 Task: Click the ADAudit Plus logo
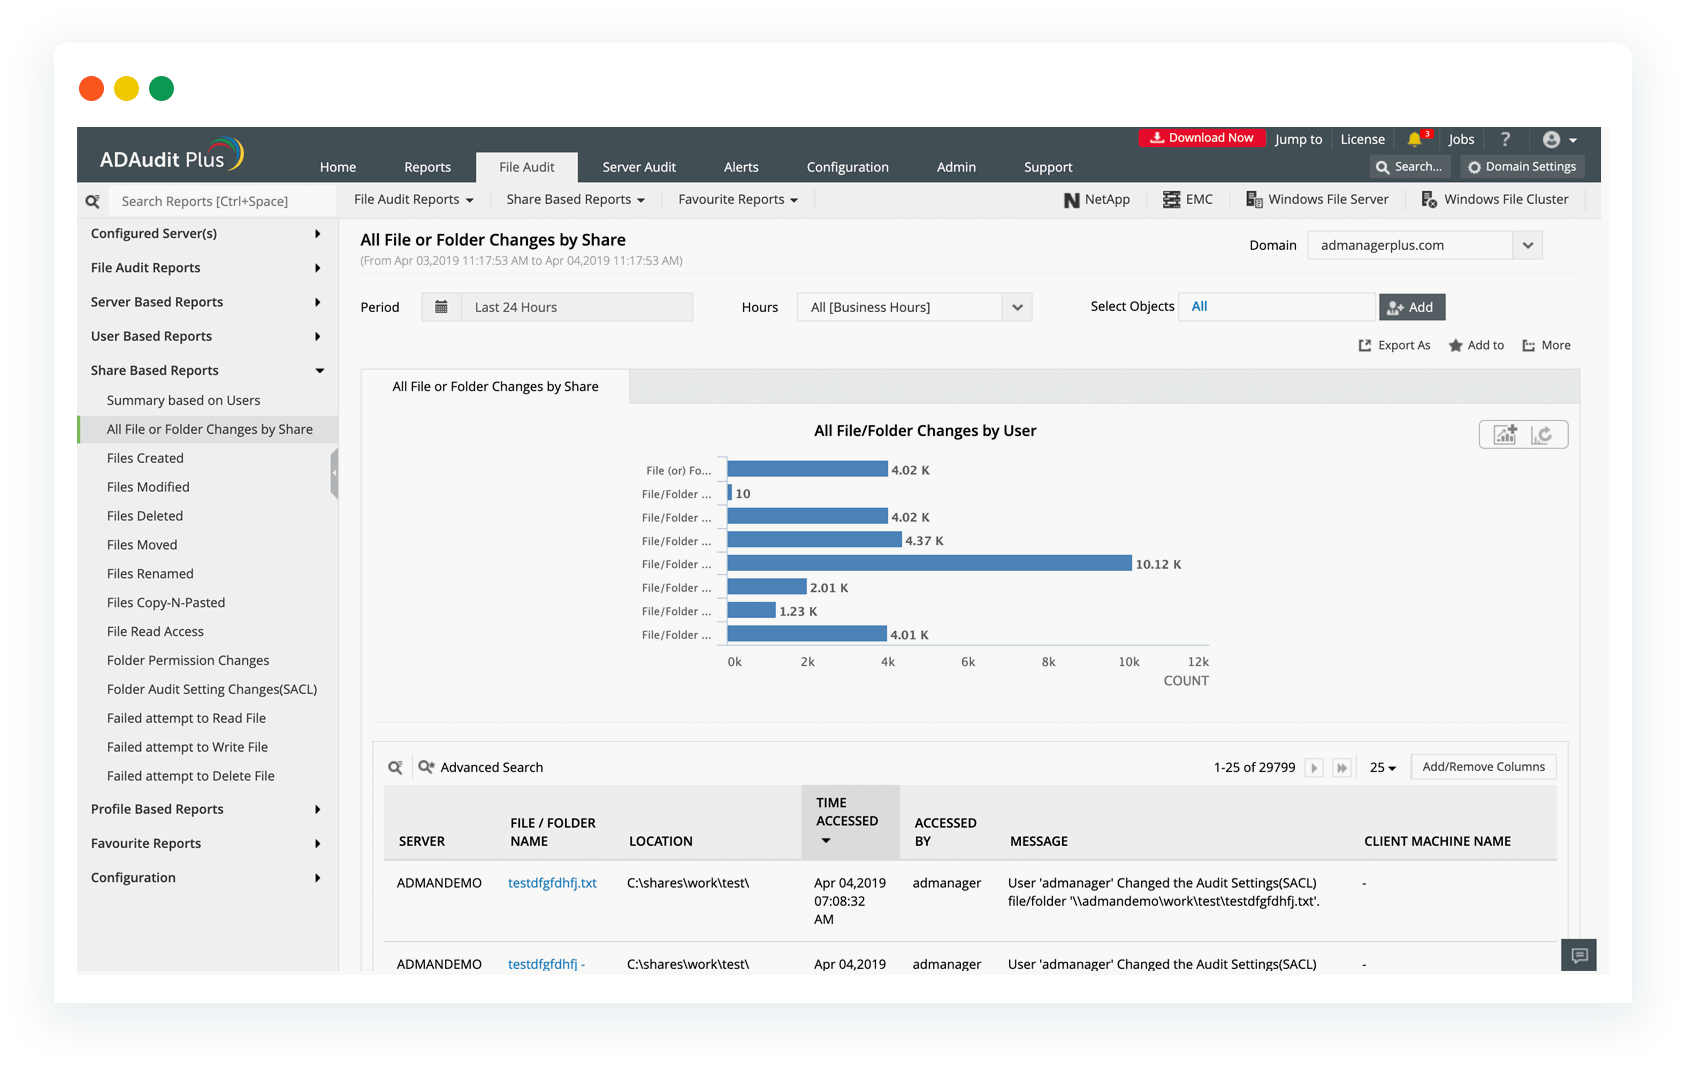[171, 156]
